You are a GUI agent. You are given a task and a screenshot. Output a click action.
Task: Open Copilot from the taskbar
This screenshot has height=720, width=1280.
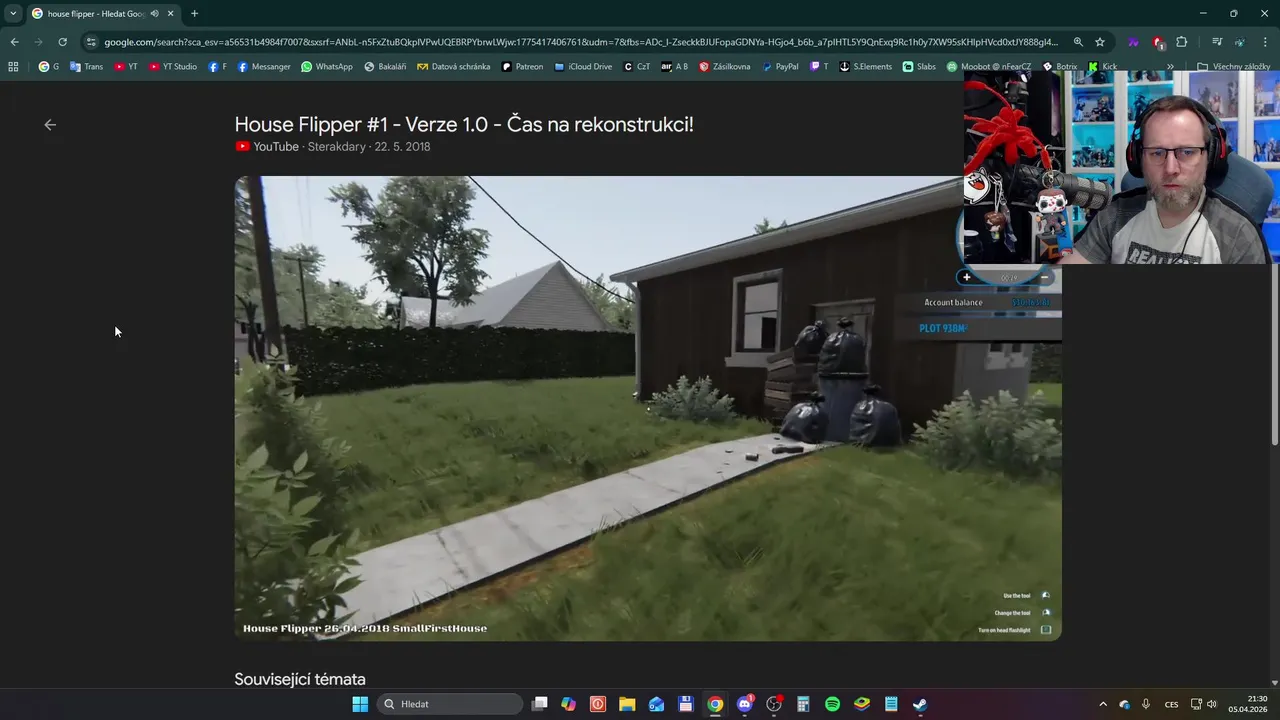[x=569, y=704]
